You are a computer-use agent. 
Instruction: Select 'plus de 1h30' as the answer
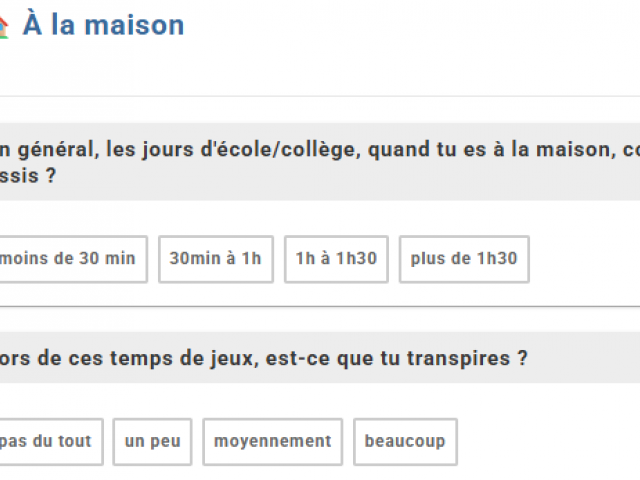point(464,259)
